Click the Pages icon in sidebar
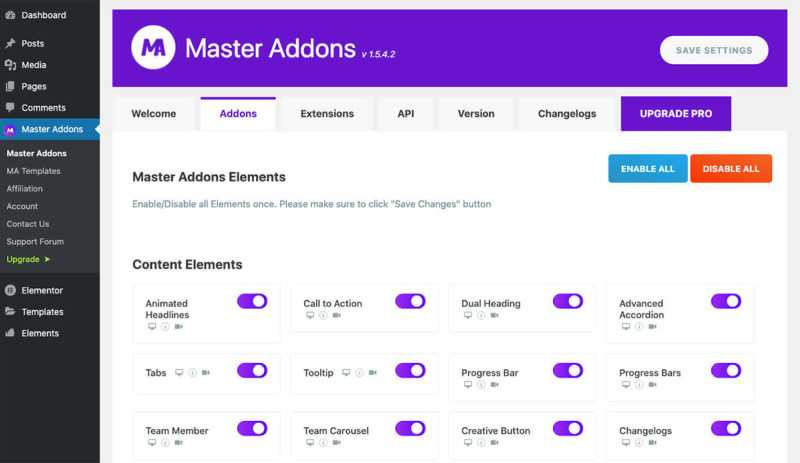Image resolution: width=800 pixels, height=463 pixels. tap(10, 86)
